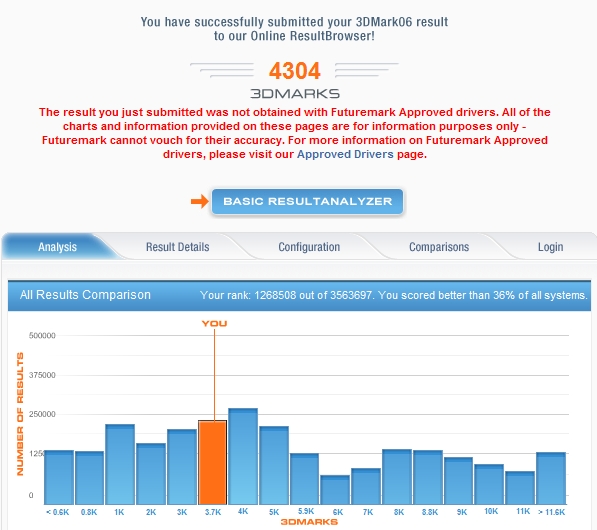Select the '9K' axis label
Viewport: 597px width, 530px height.
pos(461,512)
